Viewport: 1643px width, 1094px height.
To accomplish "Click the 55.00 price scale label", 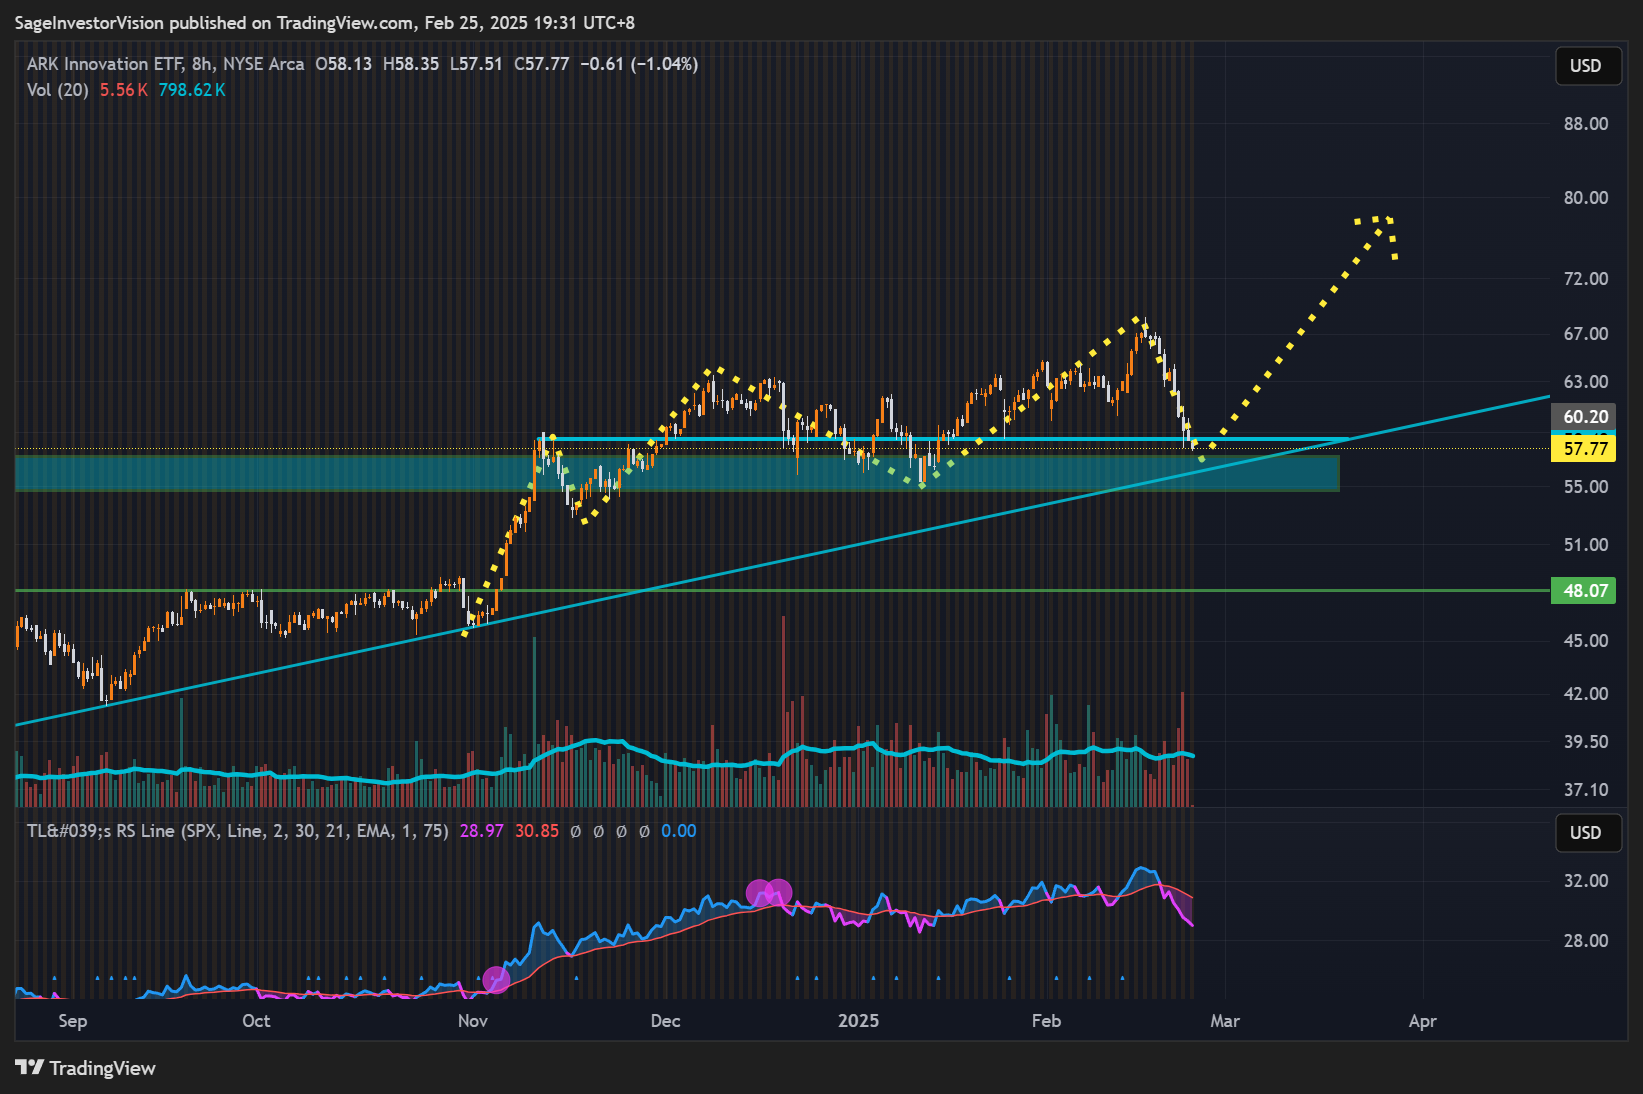I will point(1586,487).
